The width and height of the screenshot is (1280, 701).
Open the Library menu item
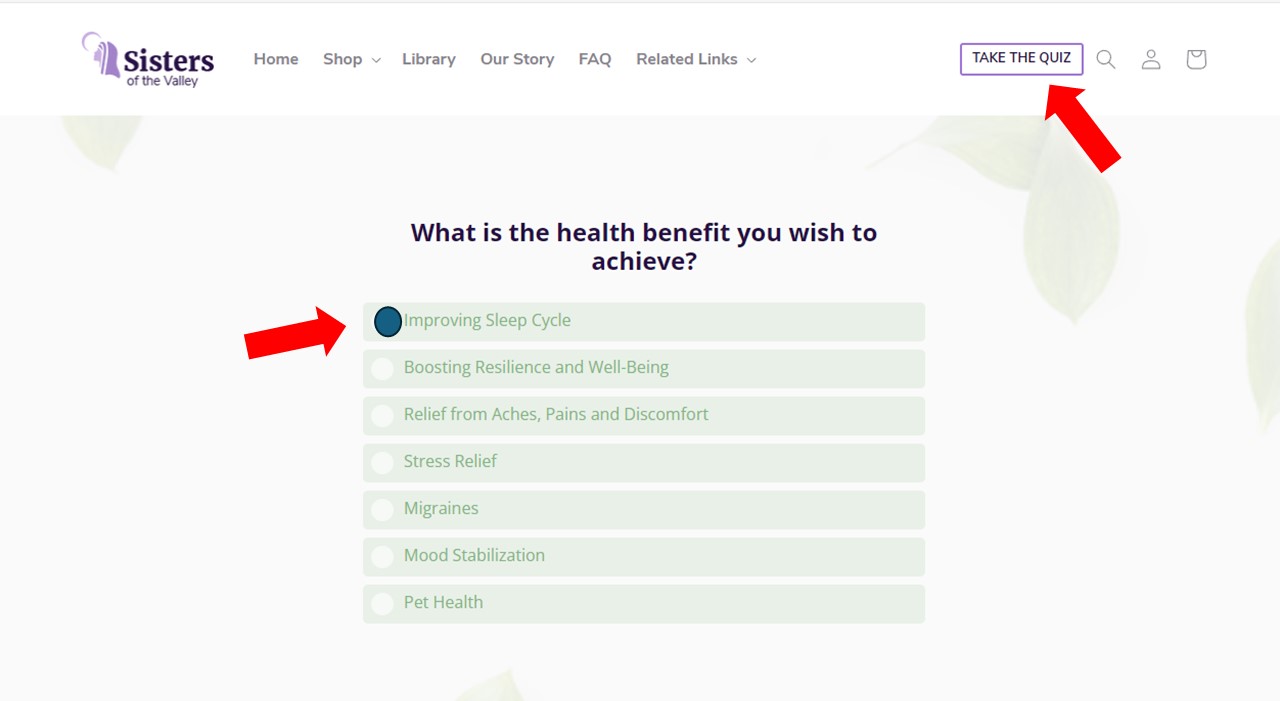pos(429,59)
